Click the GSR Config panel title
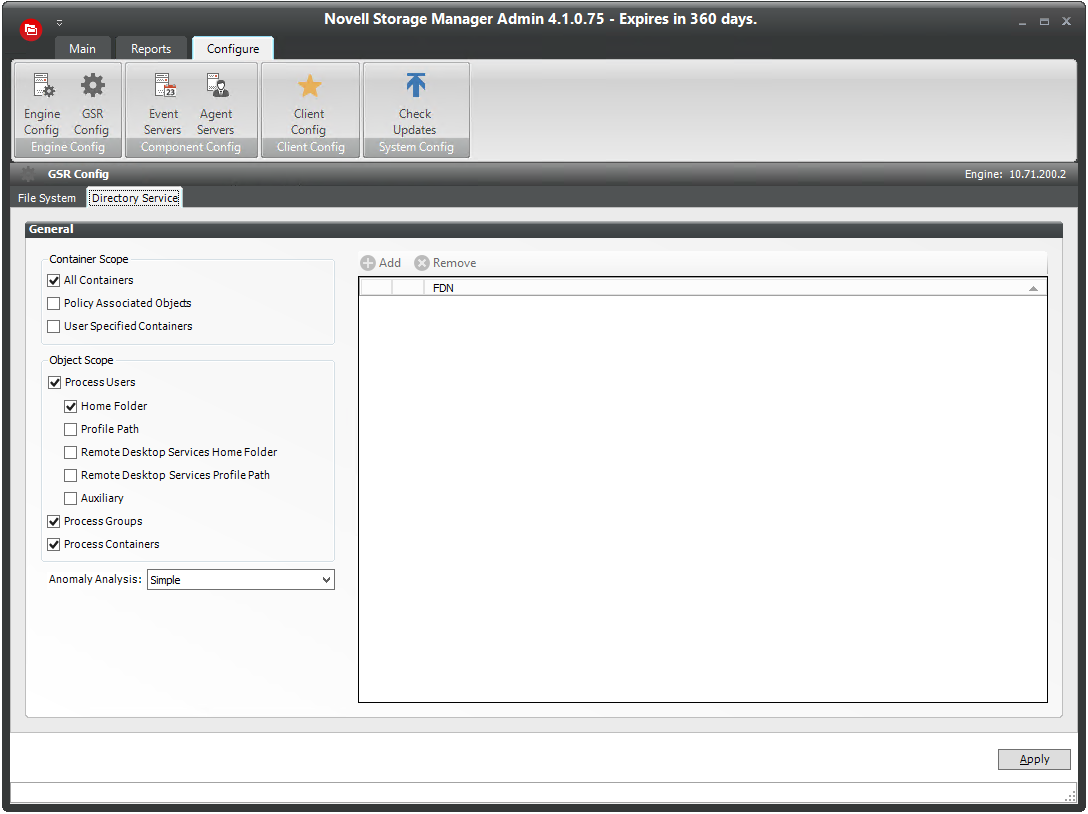The image size is (1088, 814). pos(78,174)
